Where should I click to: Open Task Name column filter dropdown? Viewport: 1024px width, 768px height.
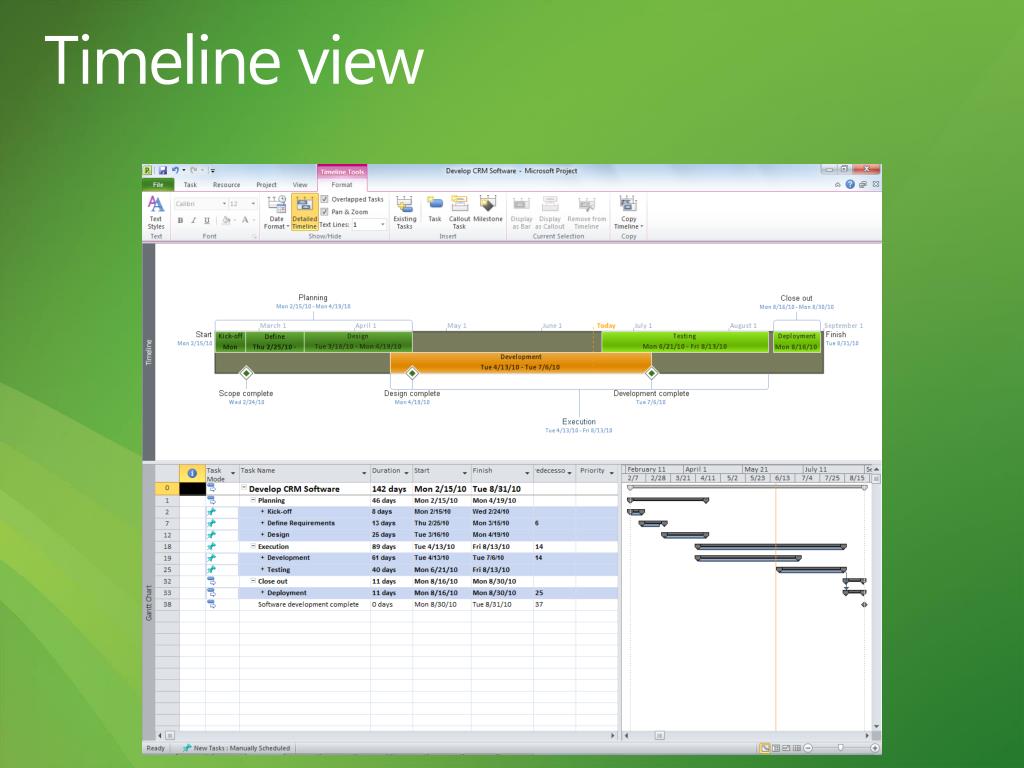tap(364, 473)
